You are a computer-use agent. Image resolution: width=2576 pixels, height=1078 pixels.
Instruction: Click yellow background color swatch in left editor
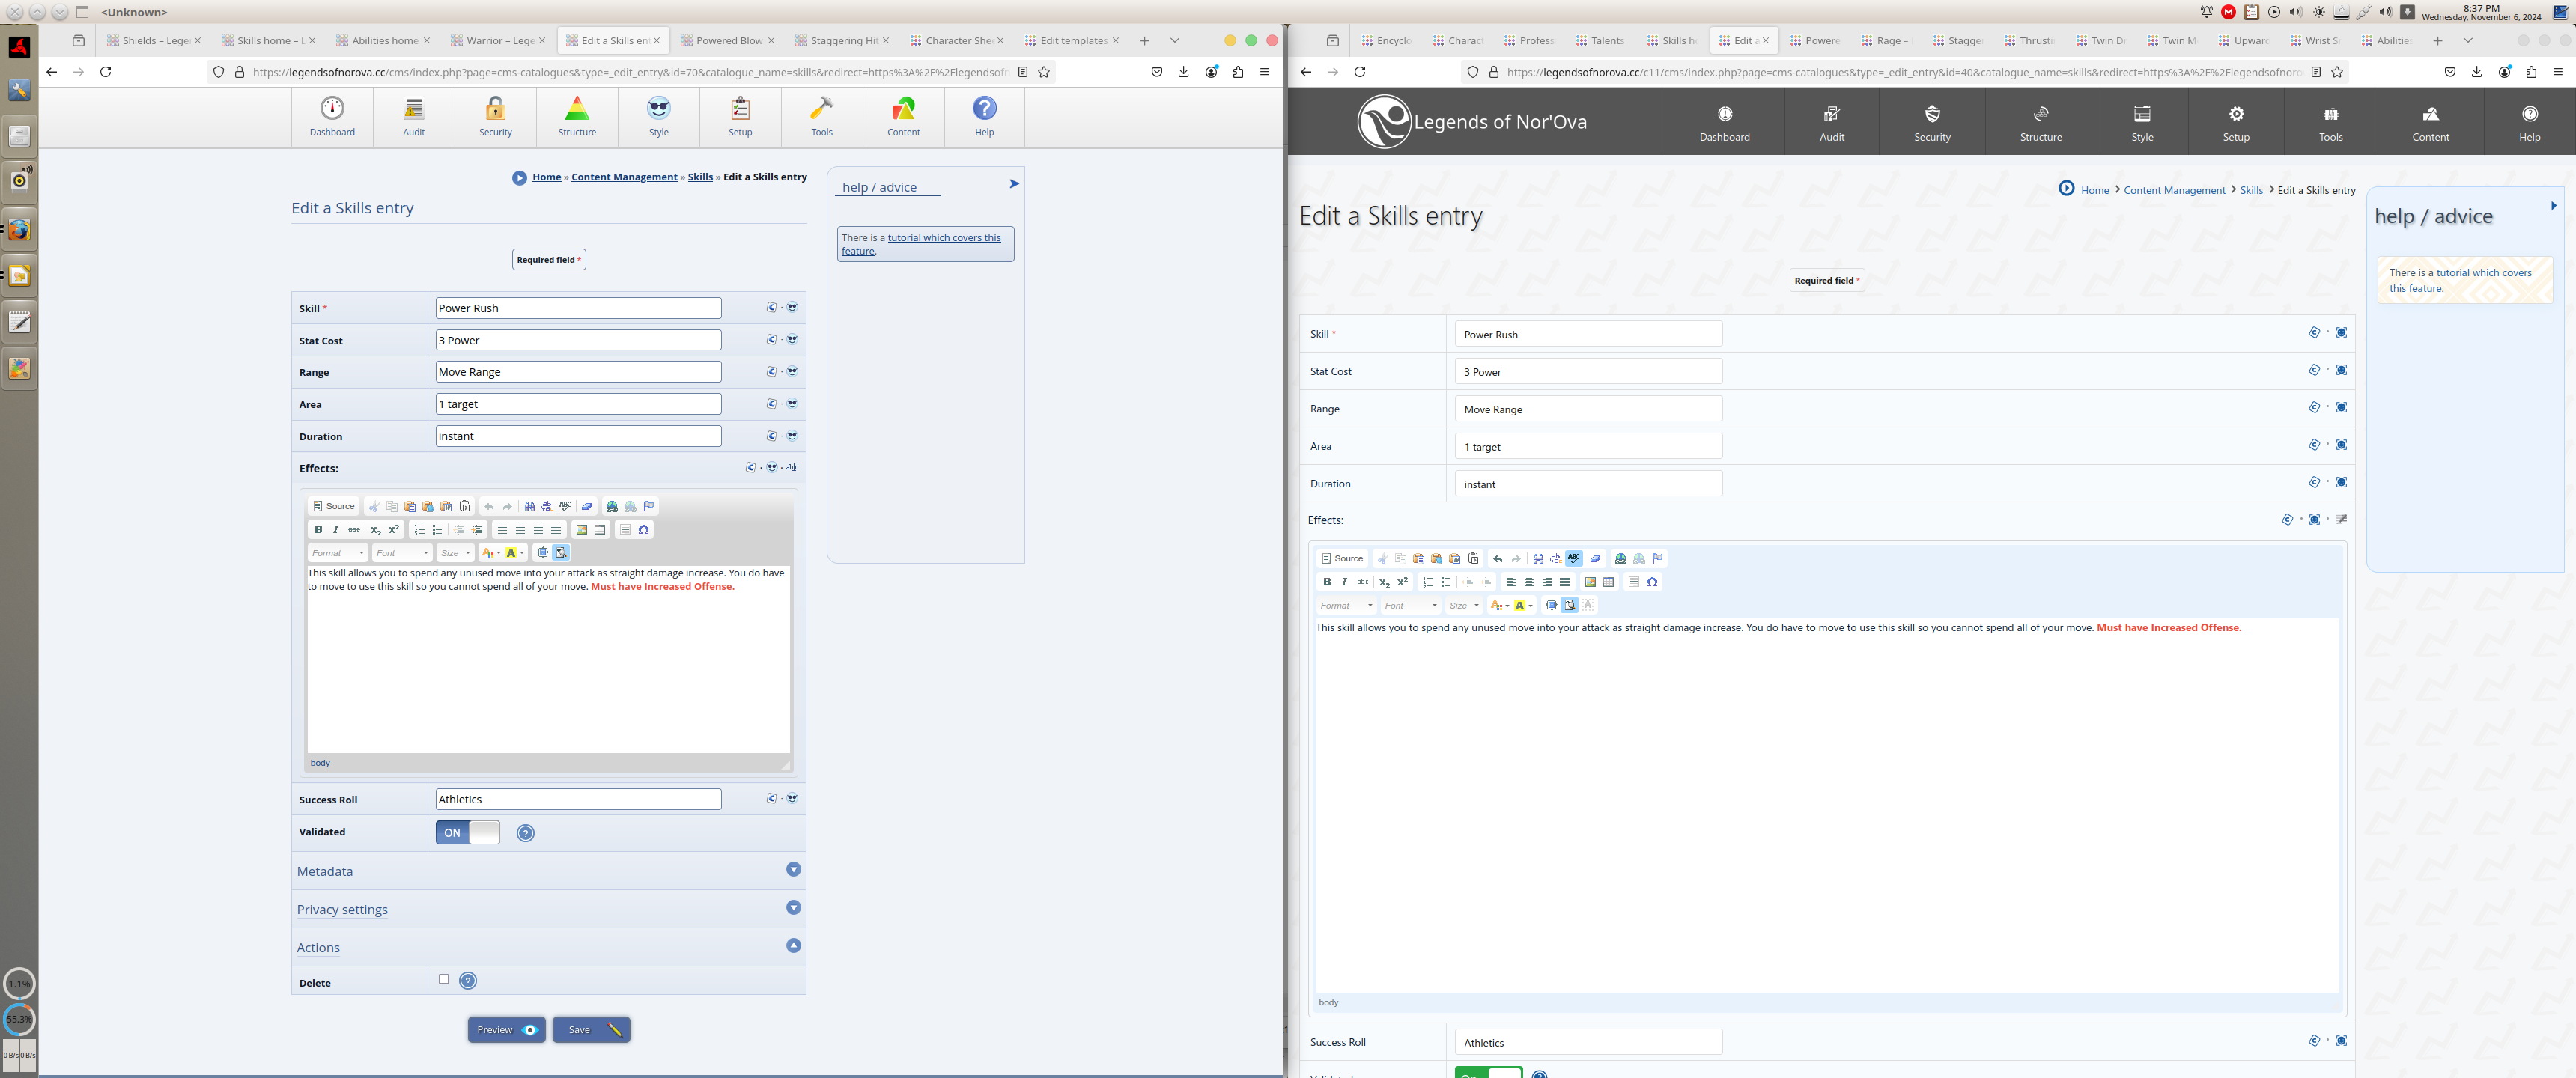pos(511,553)
